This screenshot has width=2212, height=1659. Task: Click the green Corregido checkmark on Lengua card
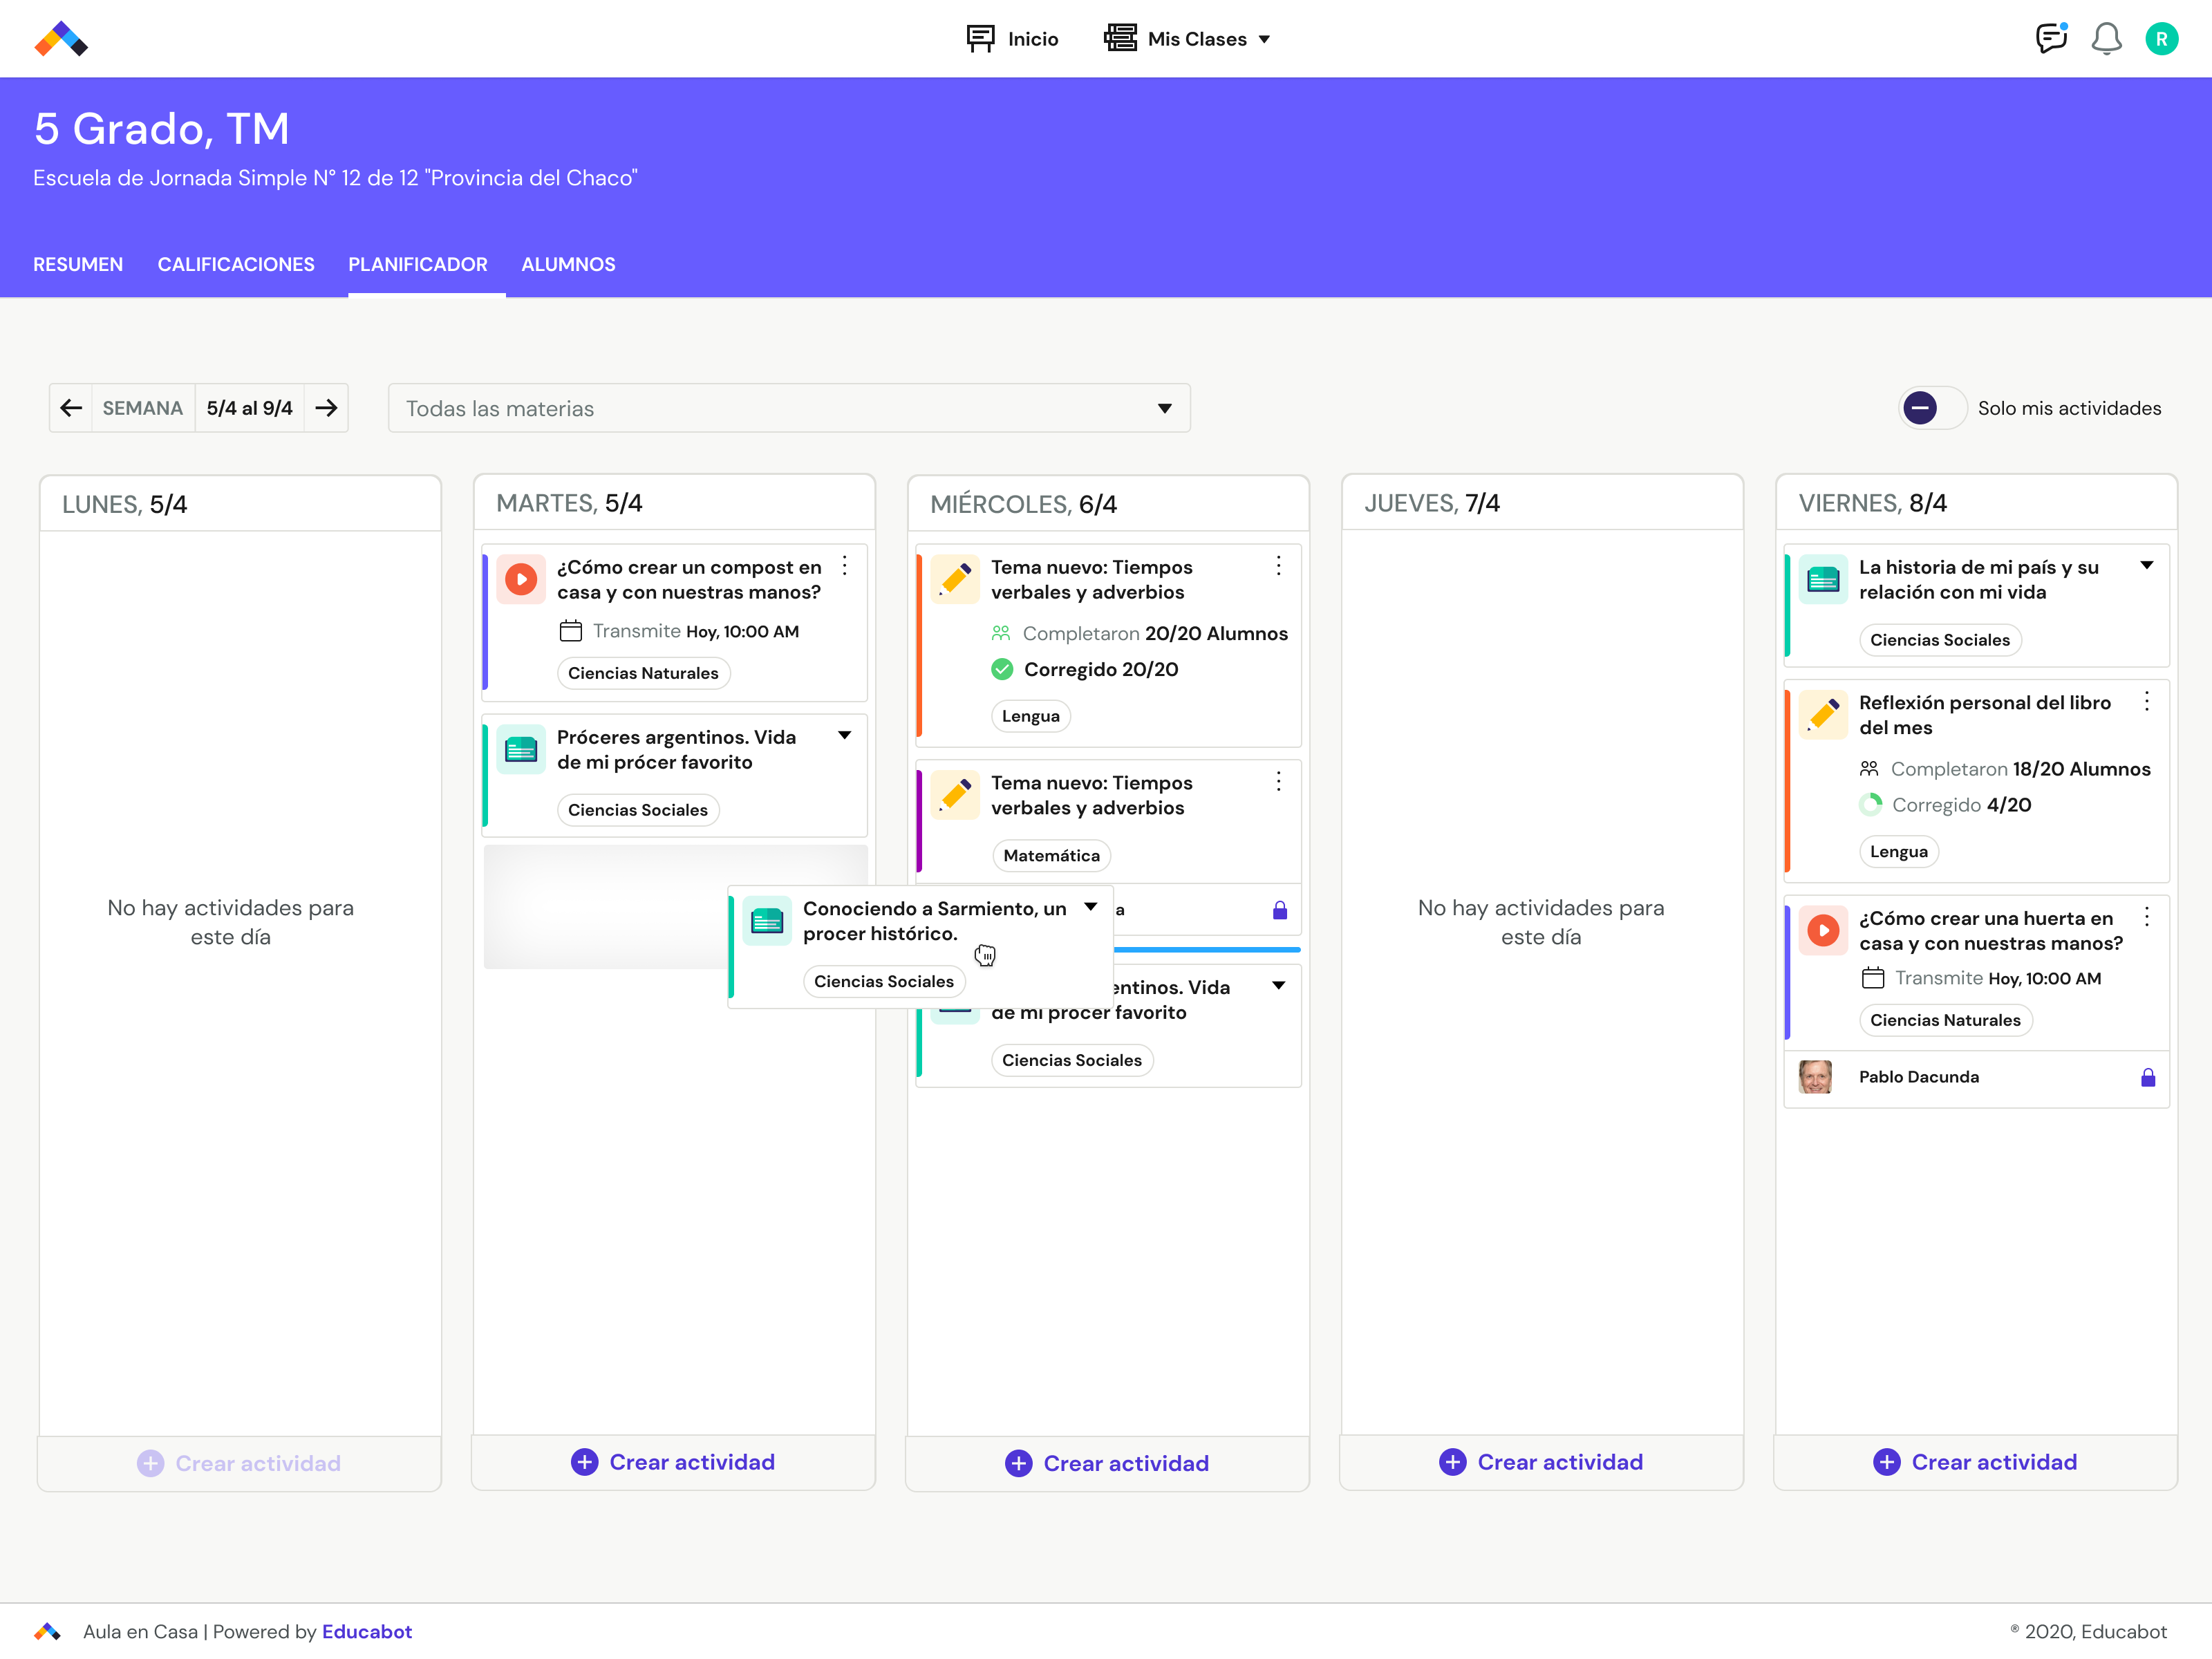[x=1002, y=669]
